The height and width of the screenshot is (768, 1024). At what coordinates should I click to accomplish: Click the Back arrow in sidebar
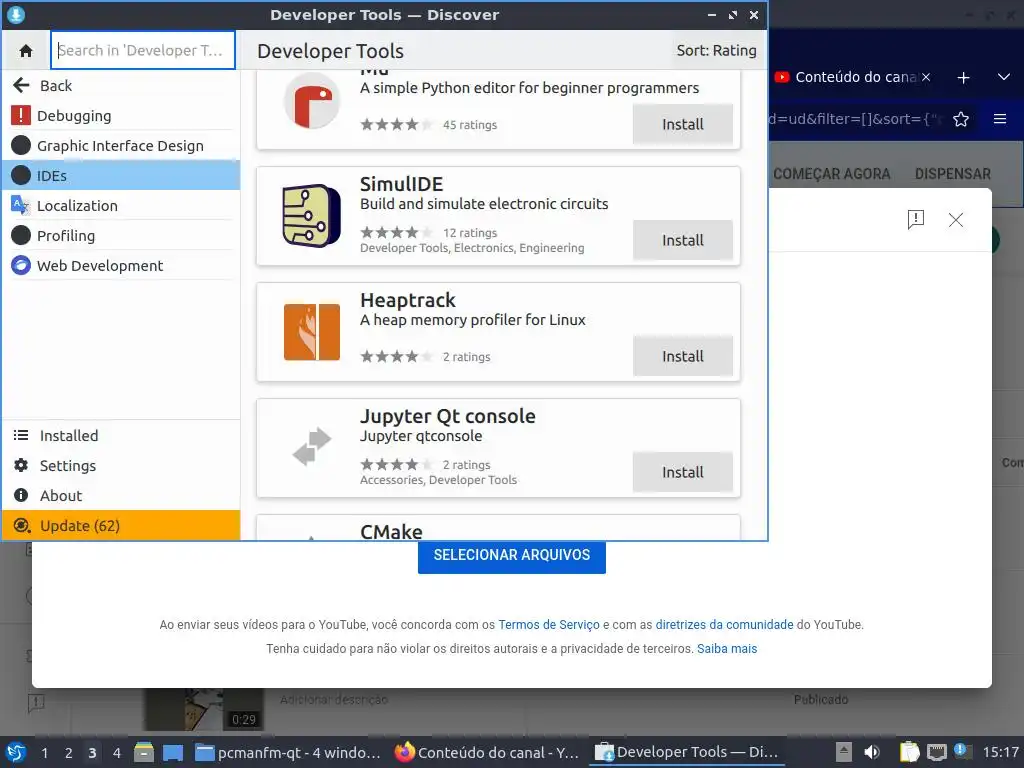pos(22,86)
